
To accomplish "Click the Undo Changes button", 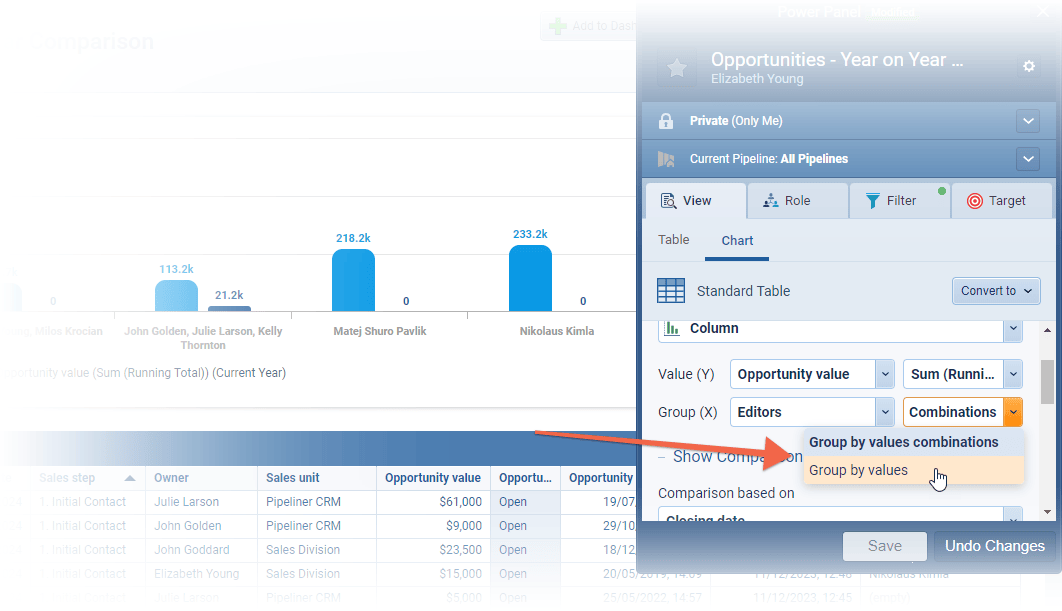I will click(994, 546).
